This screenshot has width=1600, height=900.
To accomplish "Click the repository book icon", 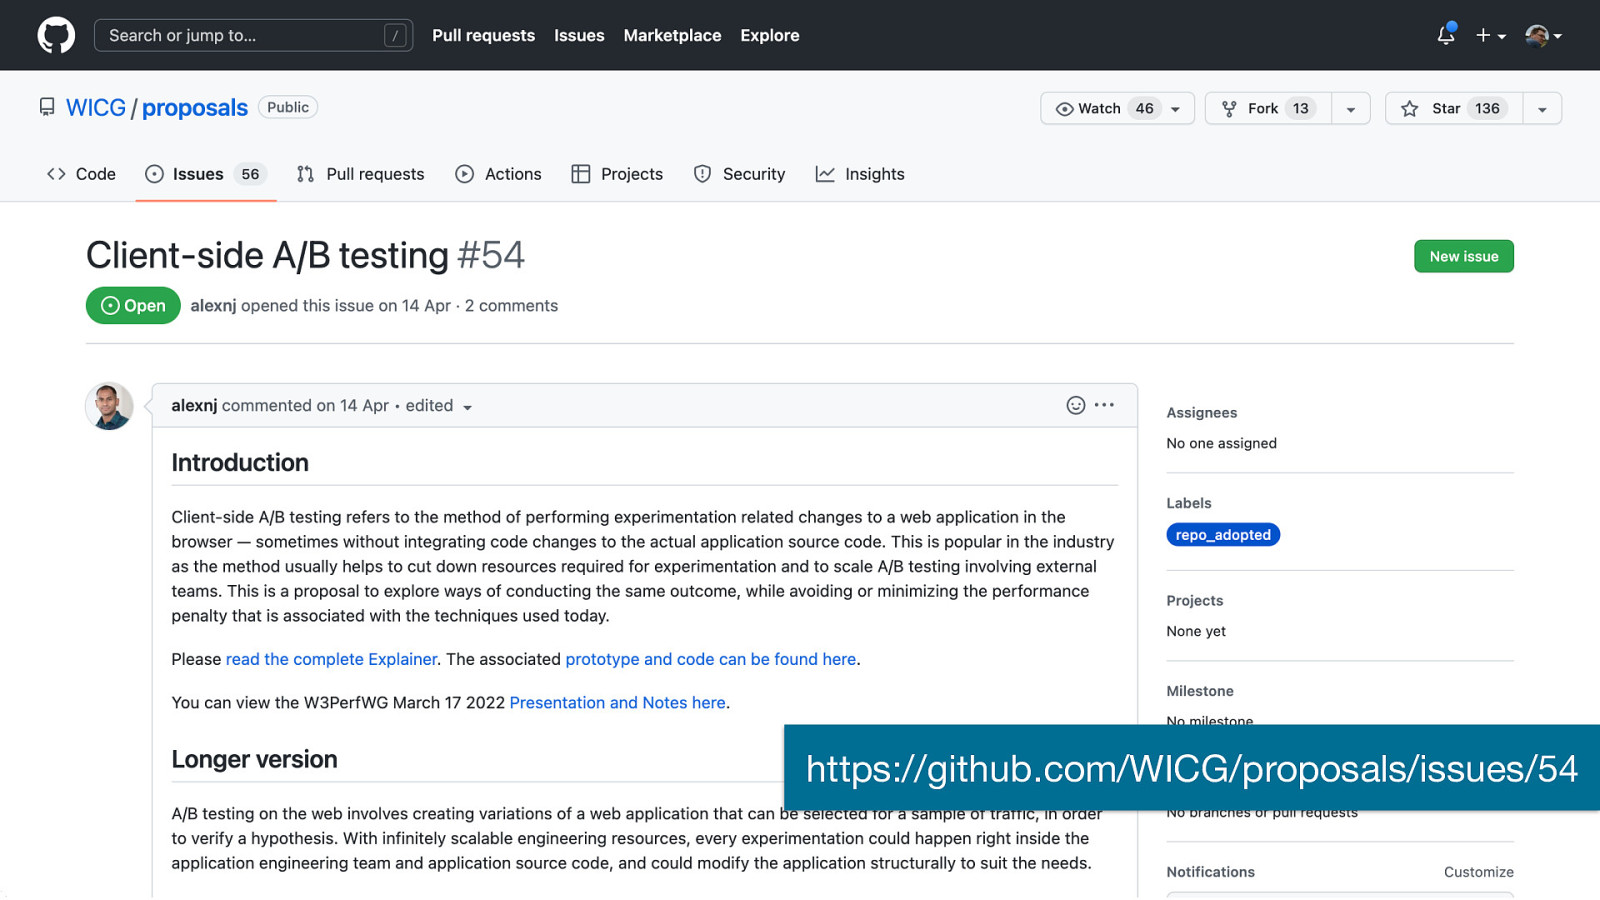I will [47, 107].
